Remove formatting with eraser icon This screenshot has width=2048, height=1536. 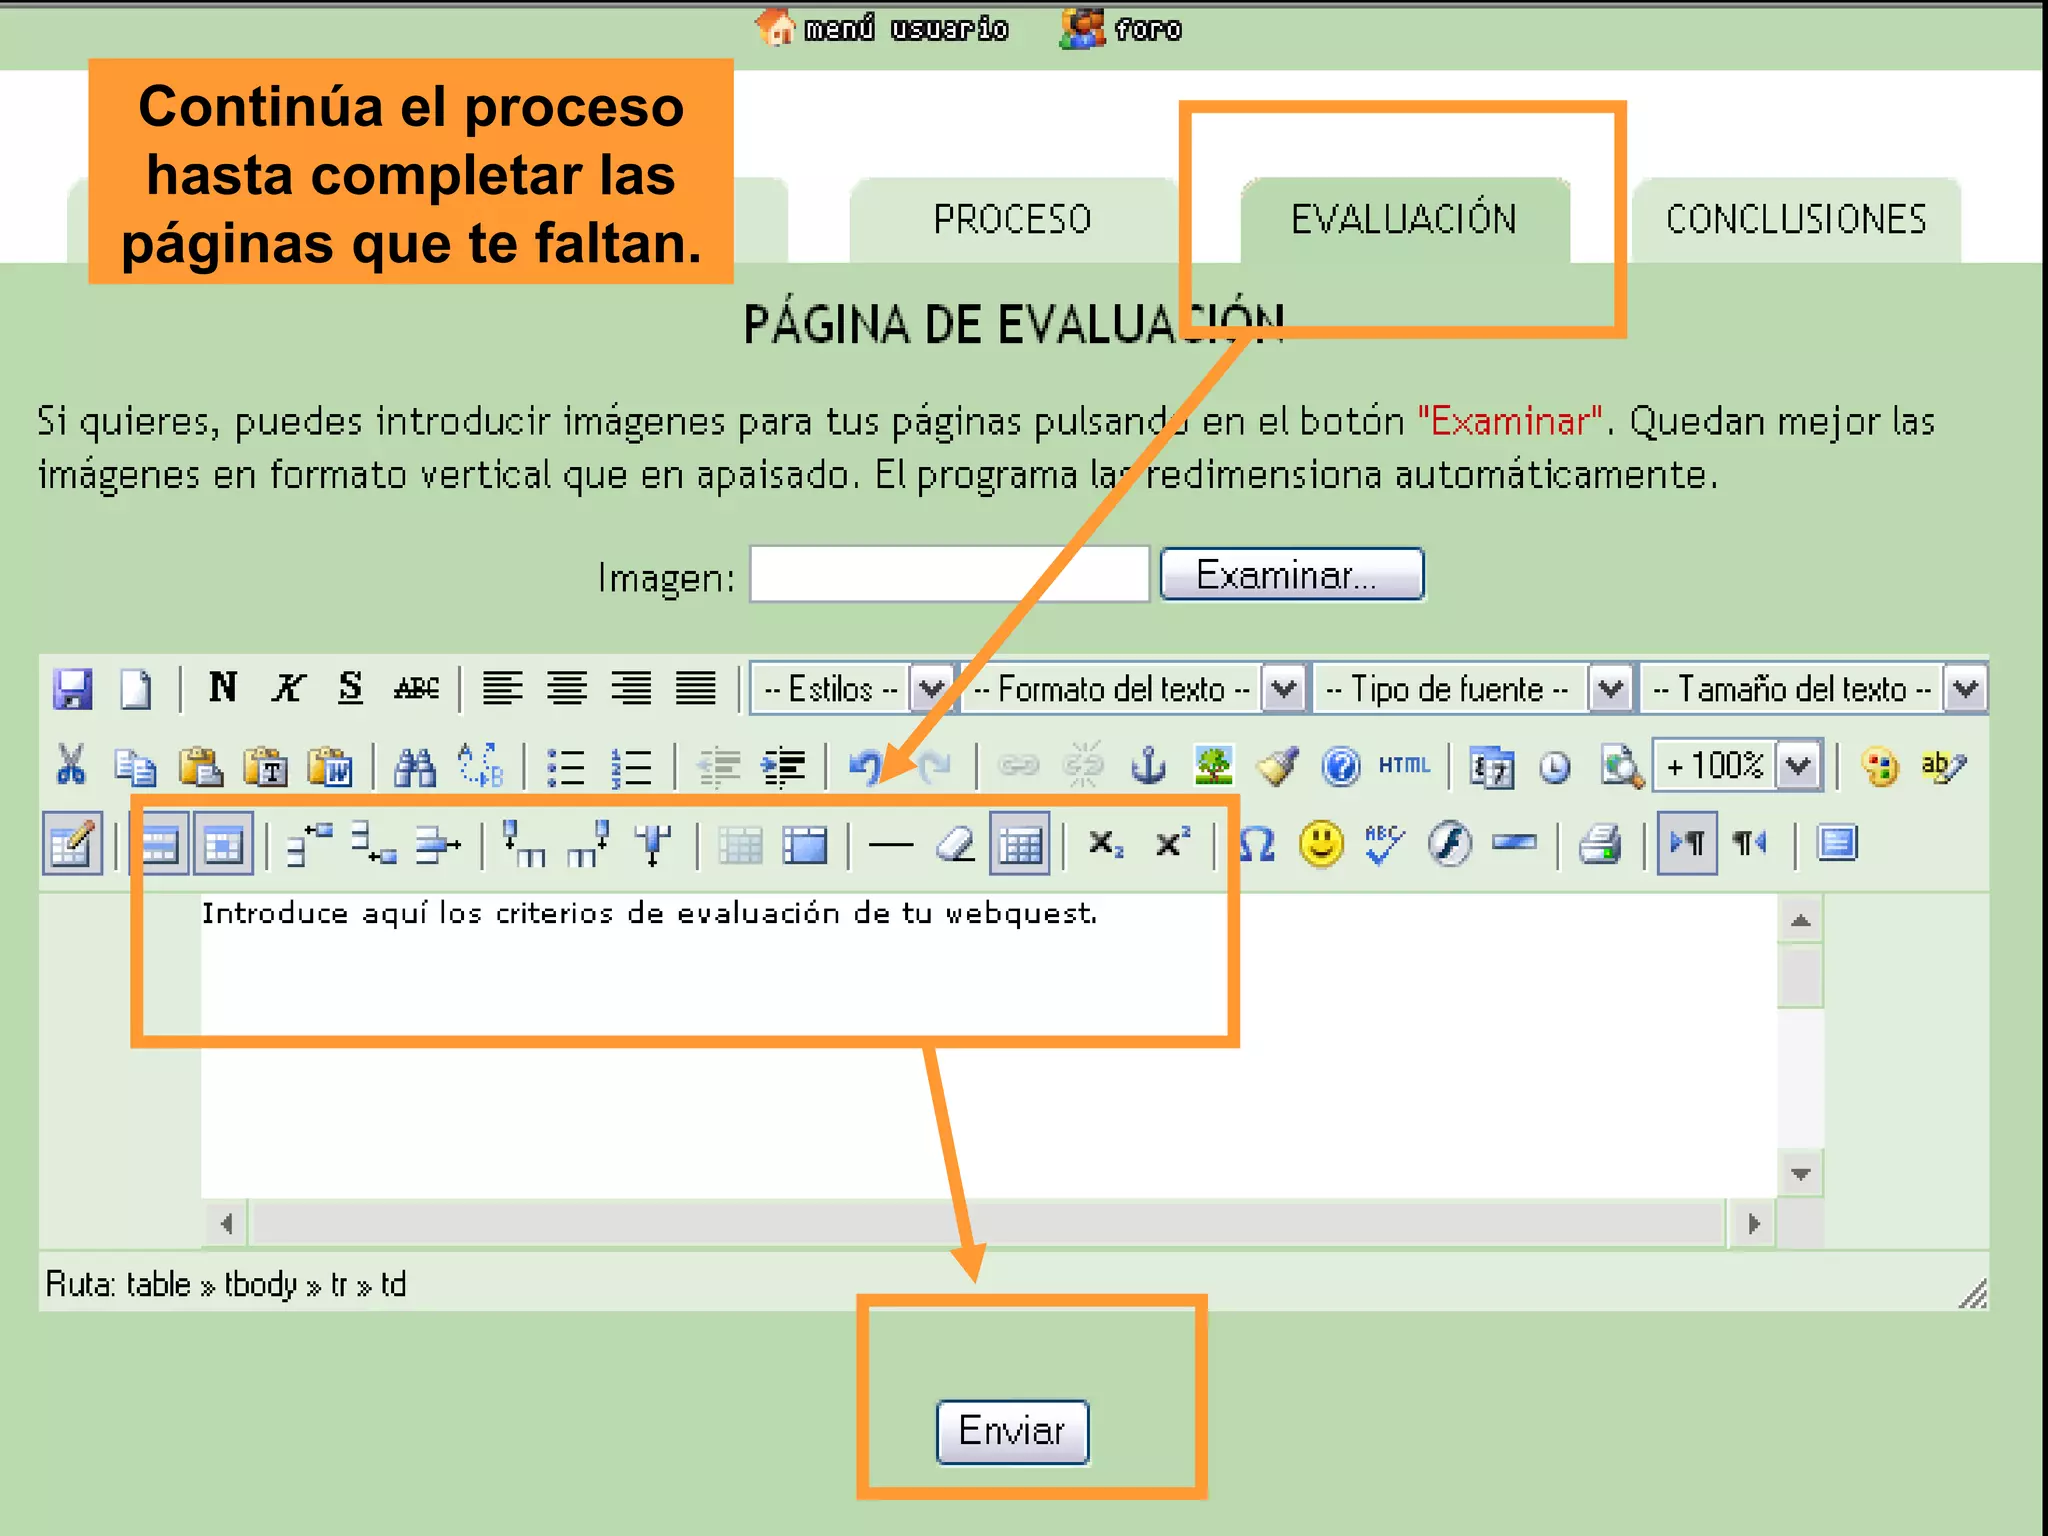pyautogui.click(x=955, y=845)
